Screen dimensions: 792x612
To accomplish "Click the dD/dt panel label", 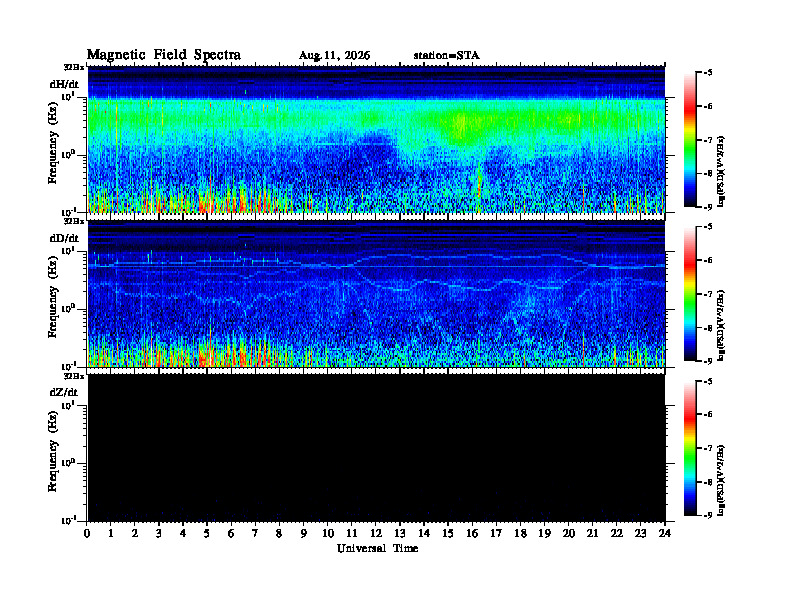I will tap(64, 238).
